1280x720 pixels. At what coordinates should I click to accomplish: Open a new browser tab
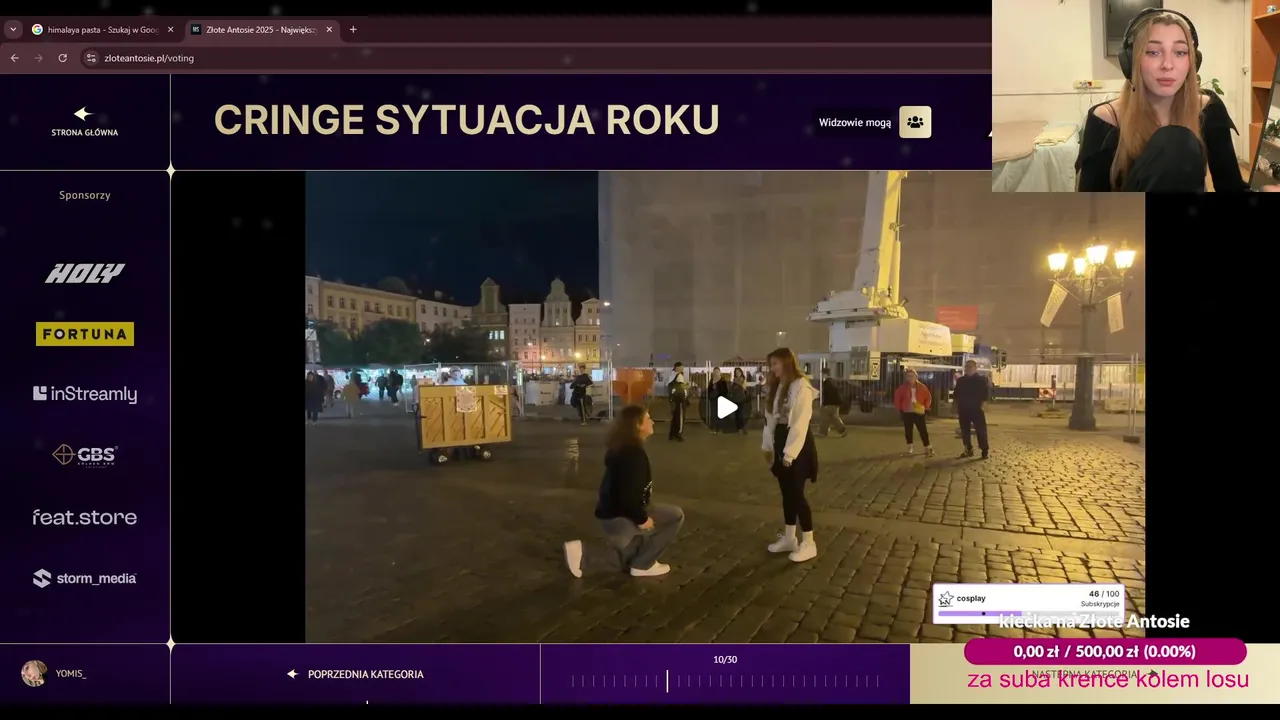[x=353, y=29]
